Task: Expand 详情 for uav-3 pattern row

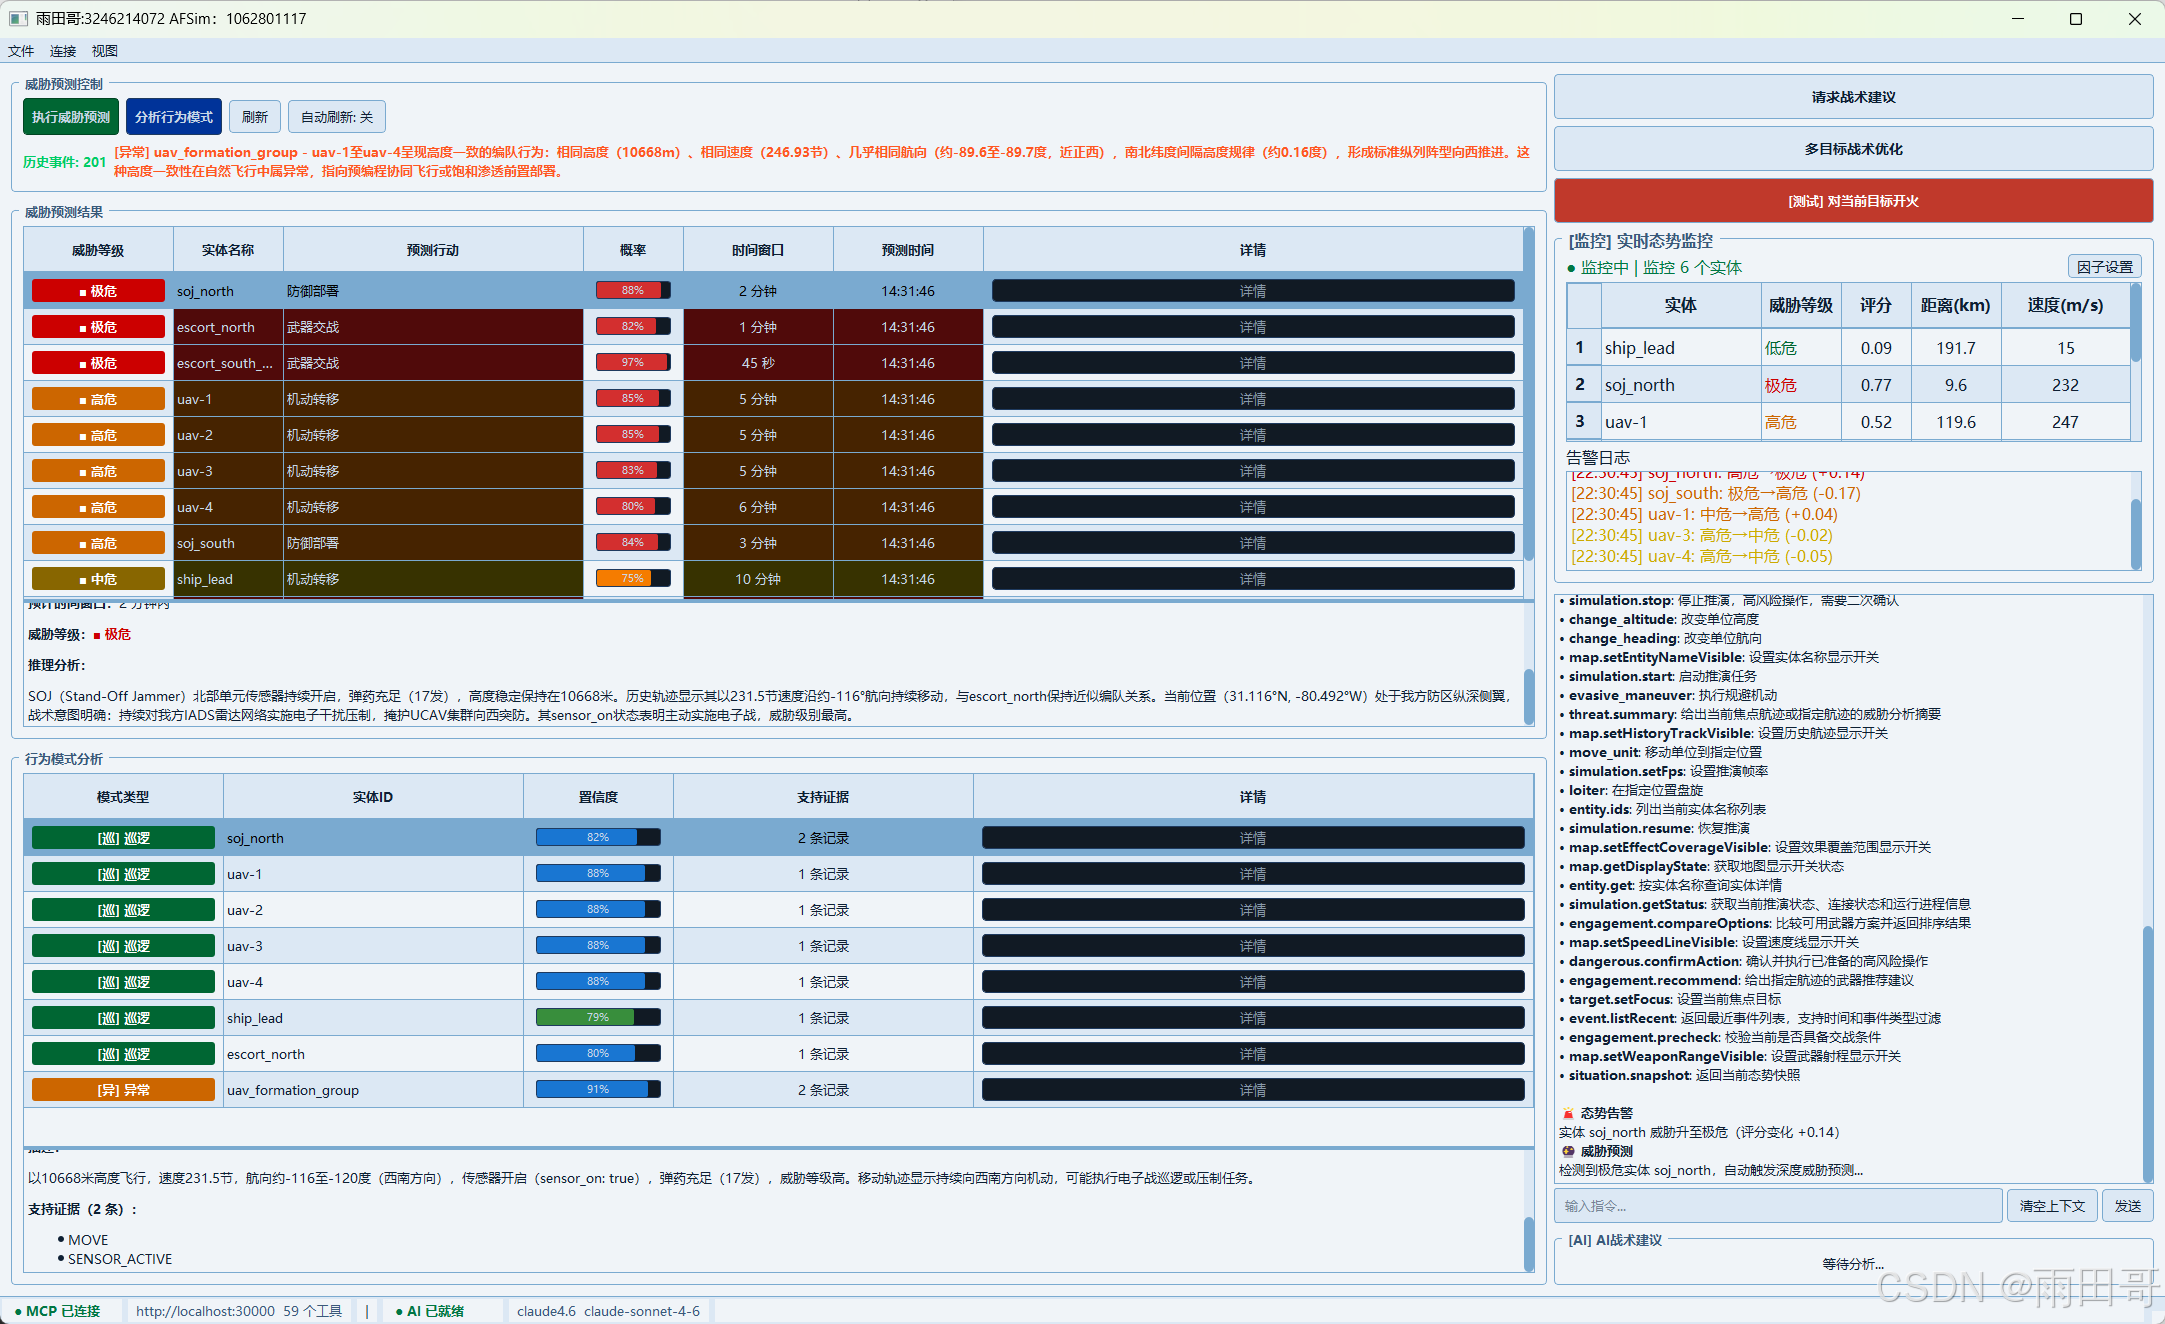Action: [1252, 946]
